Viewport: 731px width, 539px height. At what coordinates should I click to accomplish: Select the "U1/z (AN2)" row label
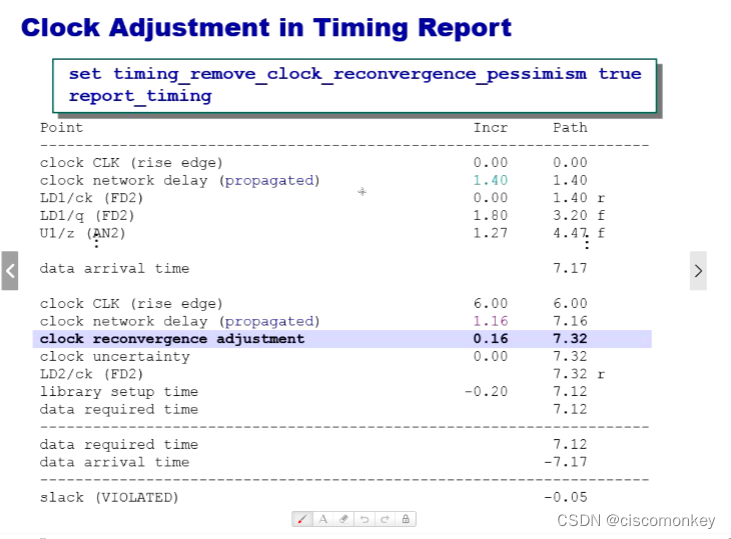click(83, 233)
